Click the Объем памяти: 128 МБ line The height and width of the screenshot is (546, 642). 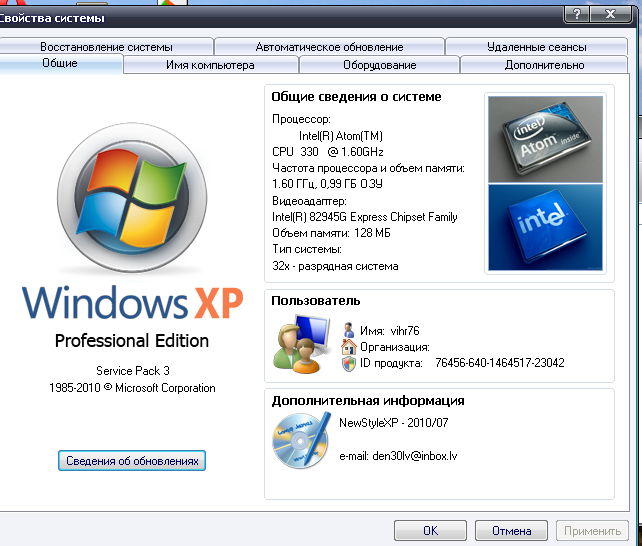pos(331,233)
